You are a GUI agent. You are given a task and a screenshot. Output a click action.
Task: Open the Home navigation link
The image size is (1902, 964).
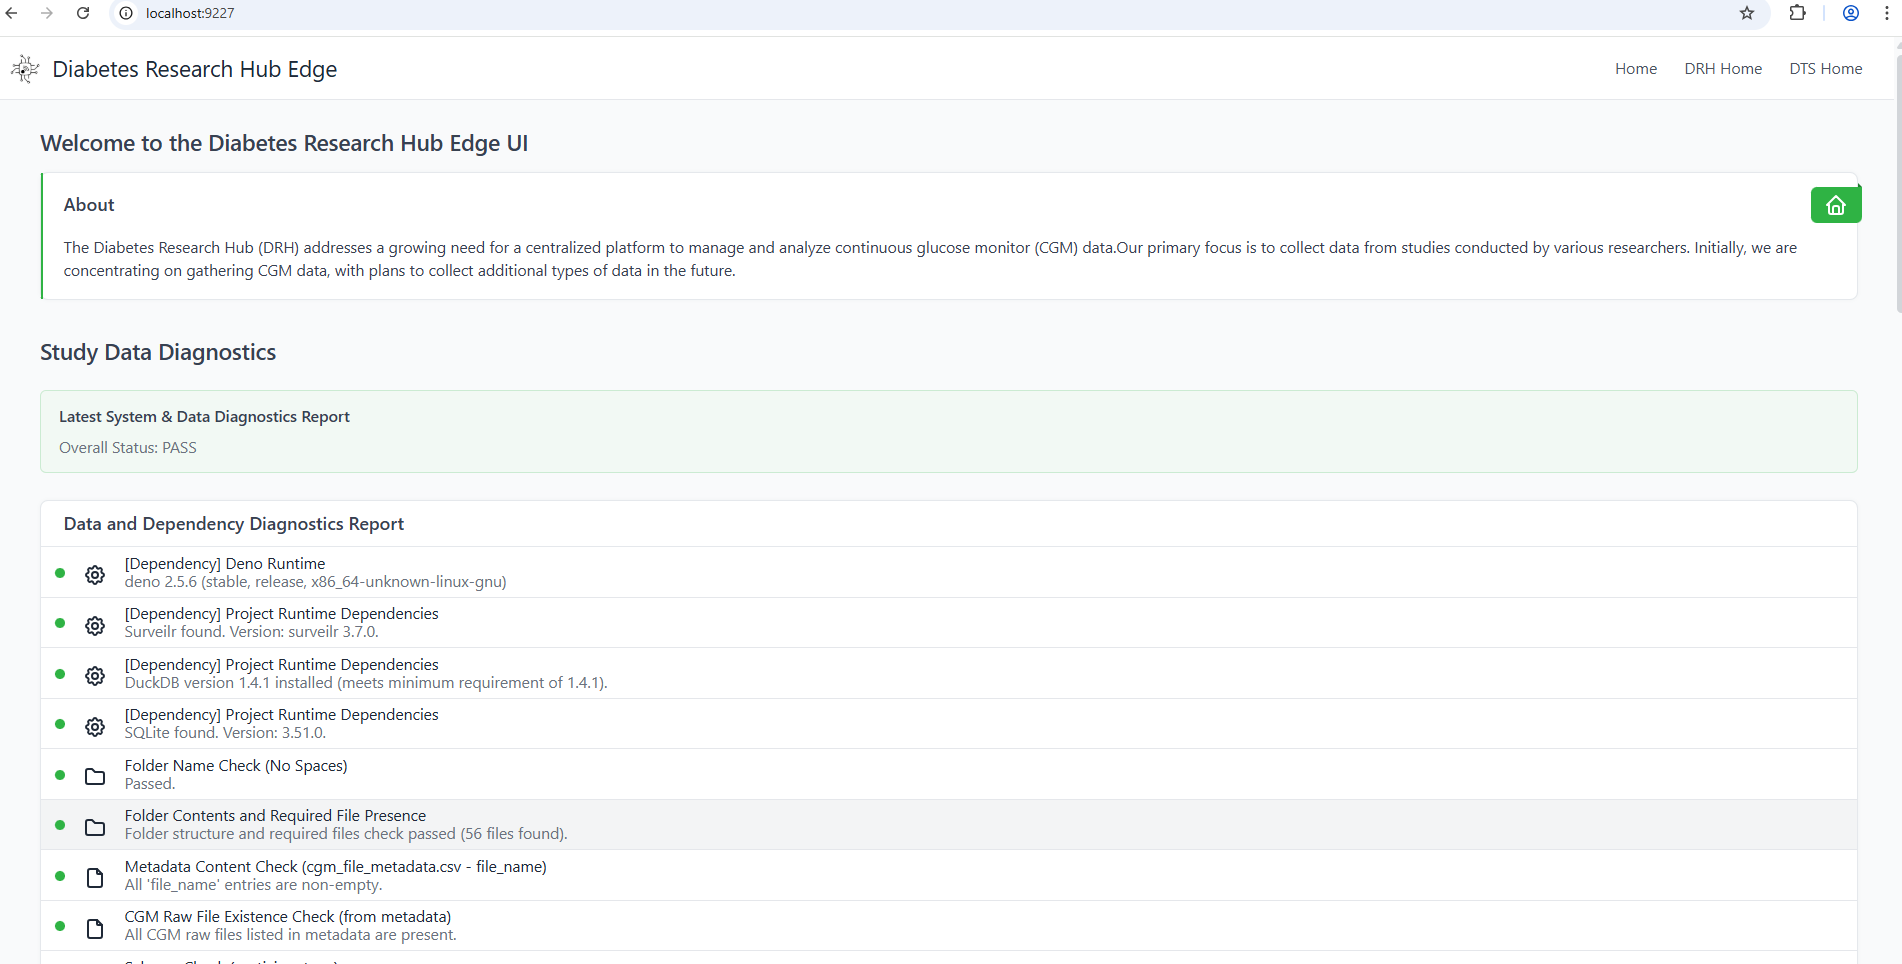(x=1635, y=69)
